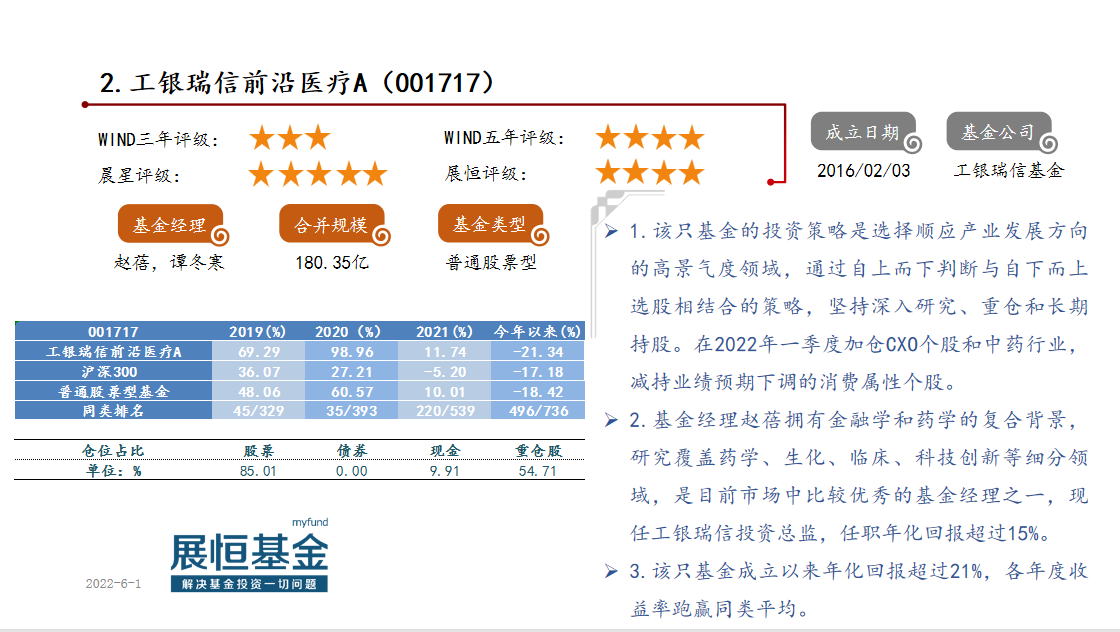Select the 沪深300 value 27.21

(351, 371)
